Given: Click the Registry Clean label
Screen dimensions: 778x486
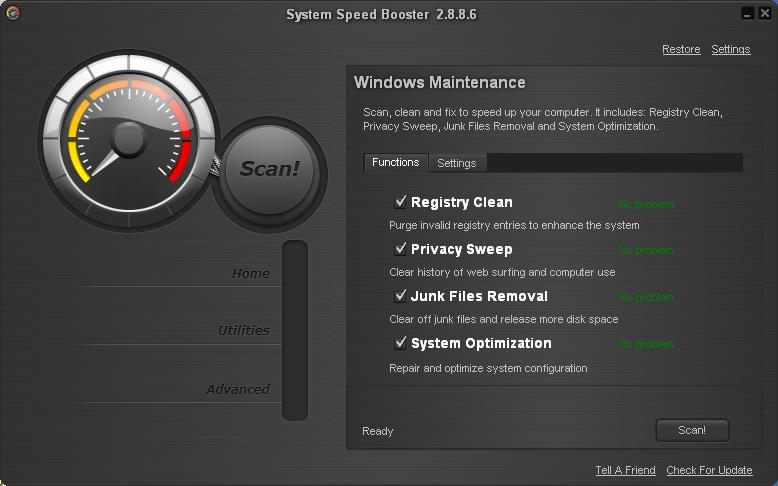Looking at the screenshot, I should click(461, 202).
